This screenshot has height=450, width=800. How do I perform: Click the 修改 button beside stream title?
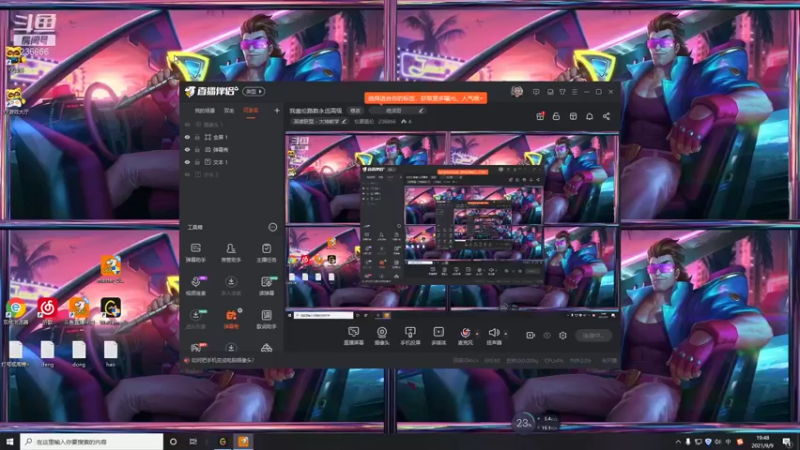pyautogui.click(x=355, y=111)
